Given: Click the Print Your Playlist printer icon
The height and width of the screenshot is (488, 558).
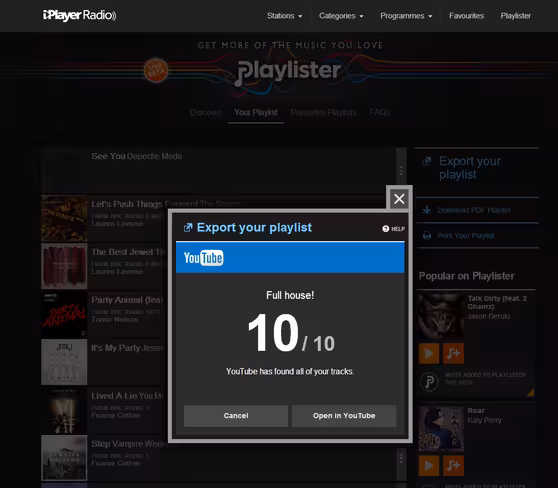Looking at the screenshot, I should point(427,236).
